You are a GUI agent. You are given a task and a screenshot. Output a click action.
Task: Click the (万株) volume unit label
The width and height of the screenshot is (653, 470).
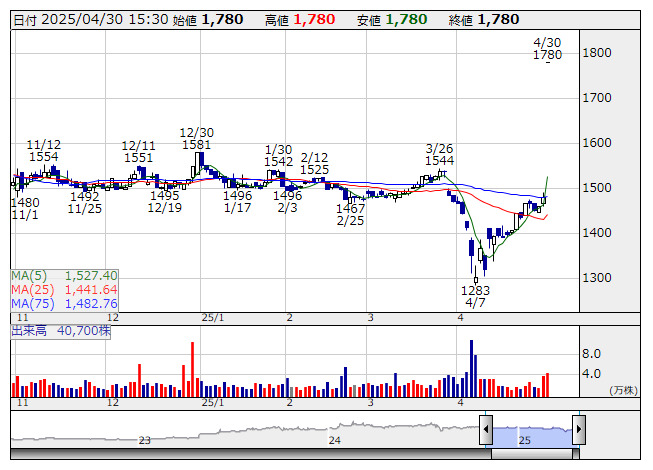(x=623, y=390)
